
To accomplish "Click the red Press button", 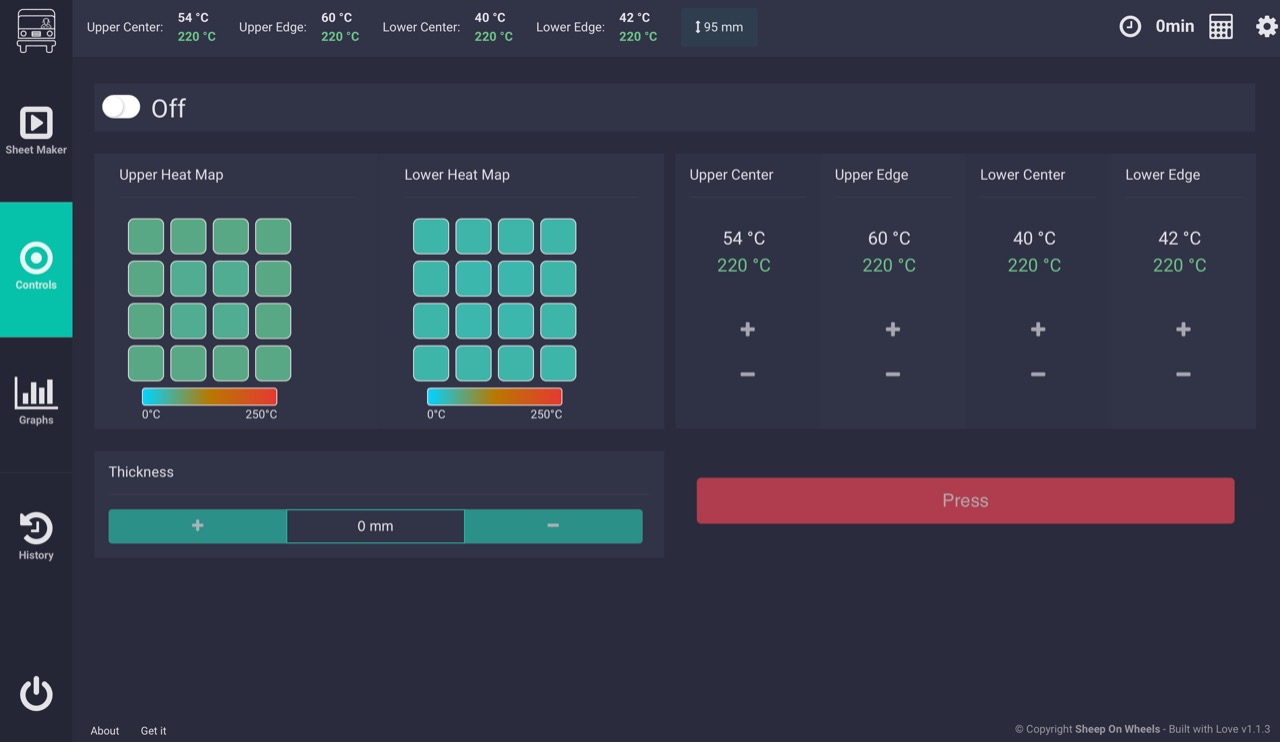I will coord(965,500).
